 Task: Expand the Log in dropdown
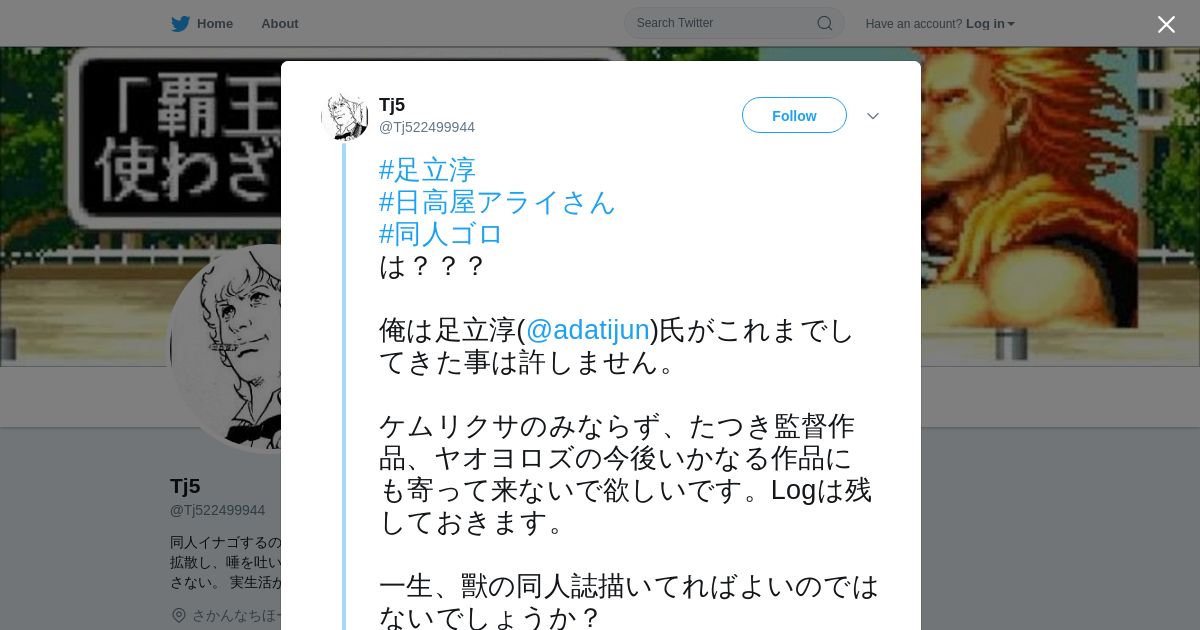pyautogui.click(x=990, y=24)
